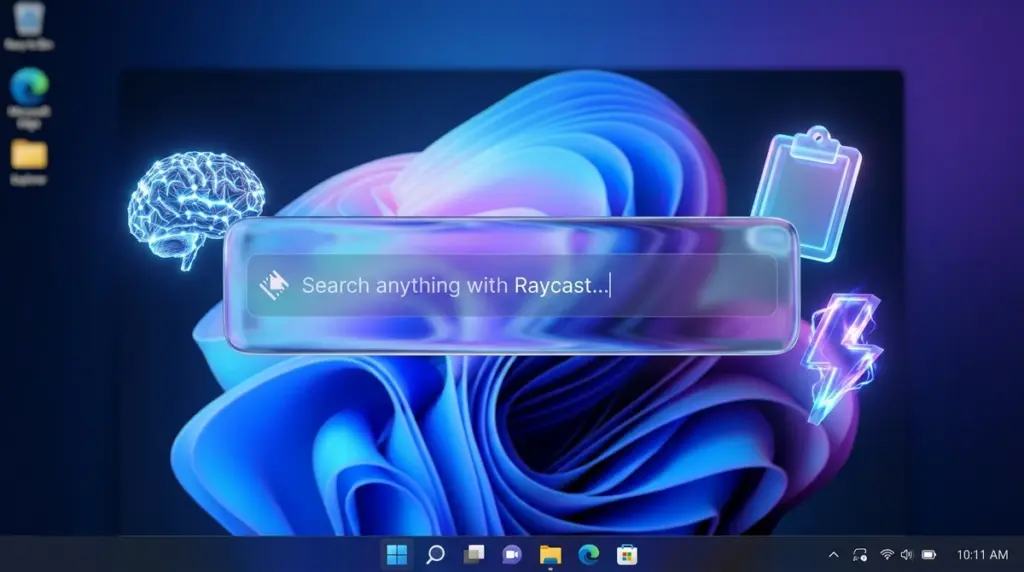Open taskbar Search magnifier

tap(435, 554)
